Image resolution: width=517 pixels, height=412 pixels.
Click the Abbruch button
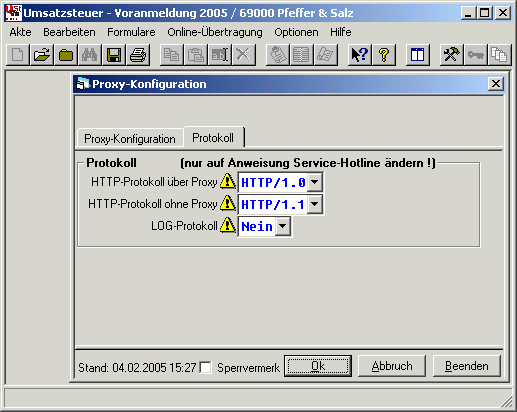click(392, 366)
